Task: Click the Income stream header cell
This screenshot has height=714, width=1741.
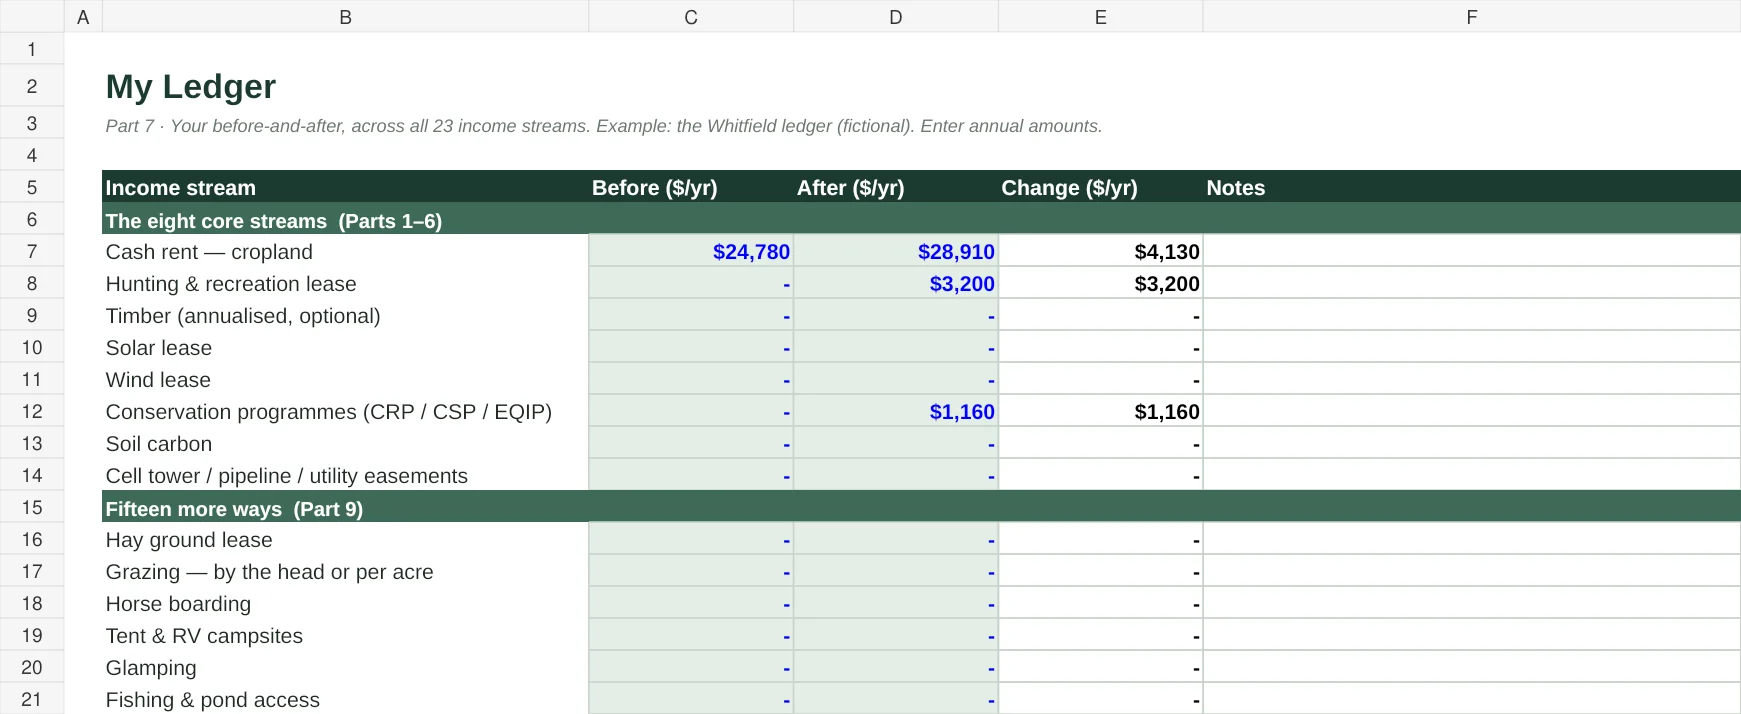Action: [x=346, y=187]
